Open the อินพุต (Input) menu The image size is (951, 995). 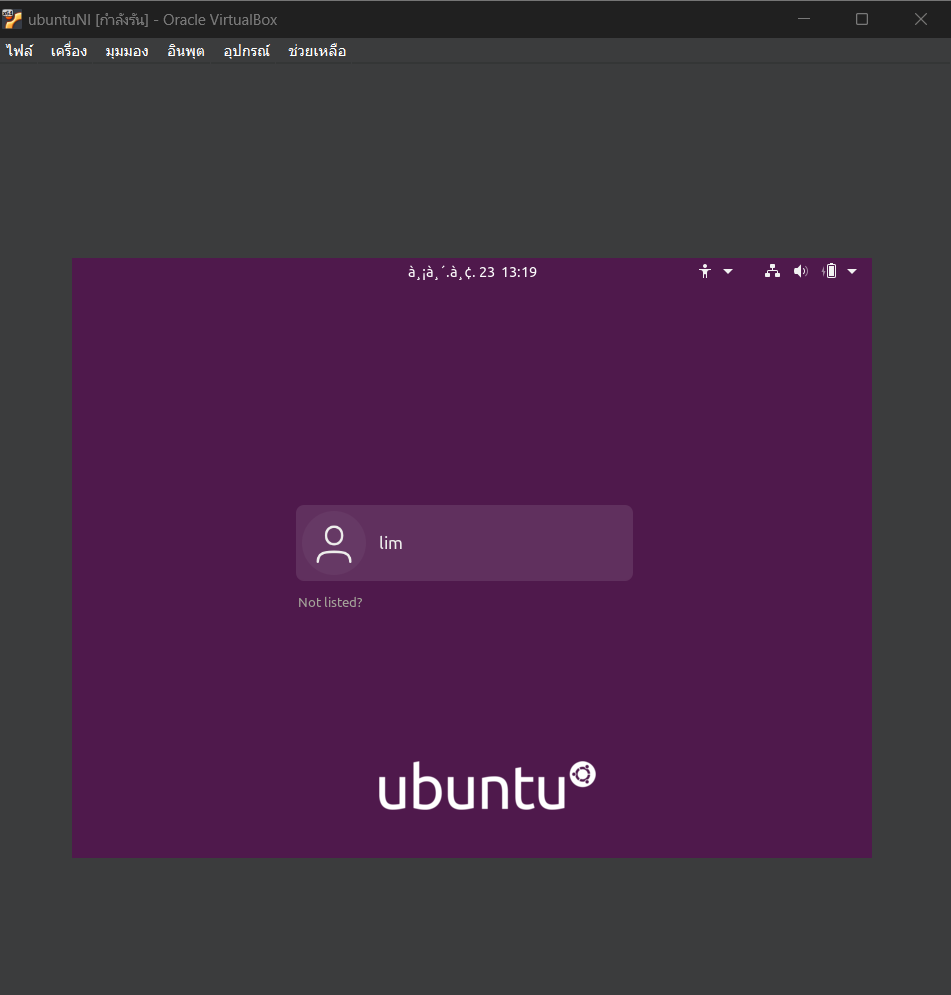(186, 51)
